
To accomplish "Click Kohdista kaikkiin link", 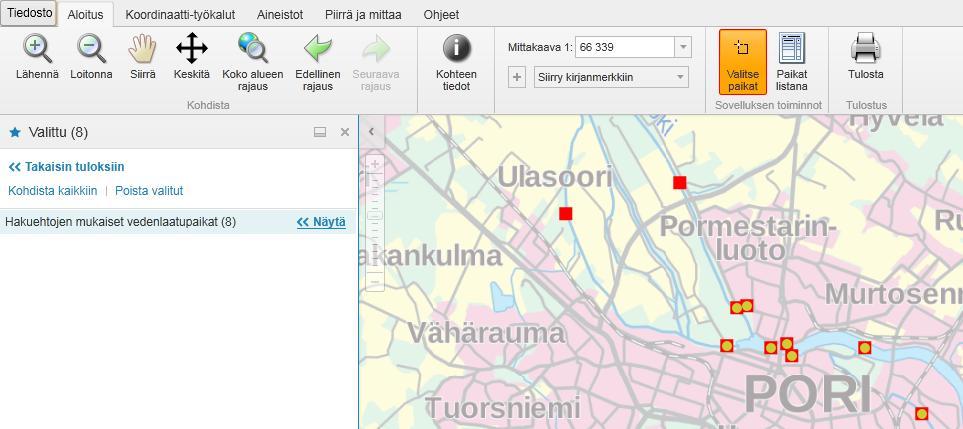I will tap(52, 191).
